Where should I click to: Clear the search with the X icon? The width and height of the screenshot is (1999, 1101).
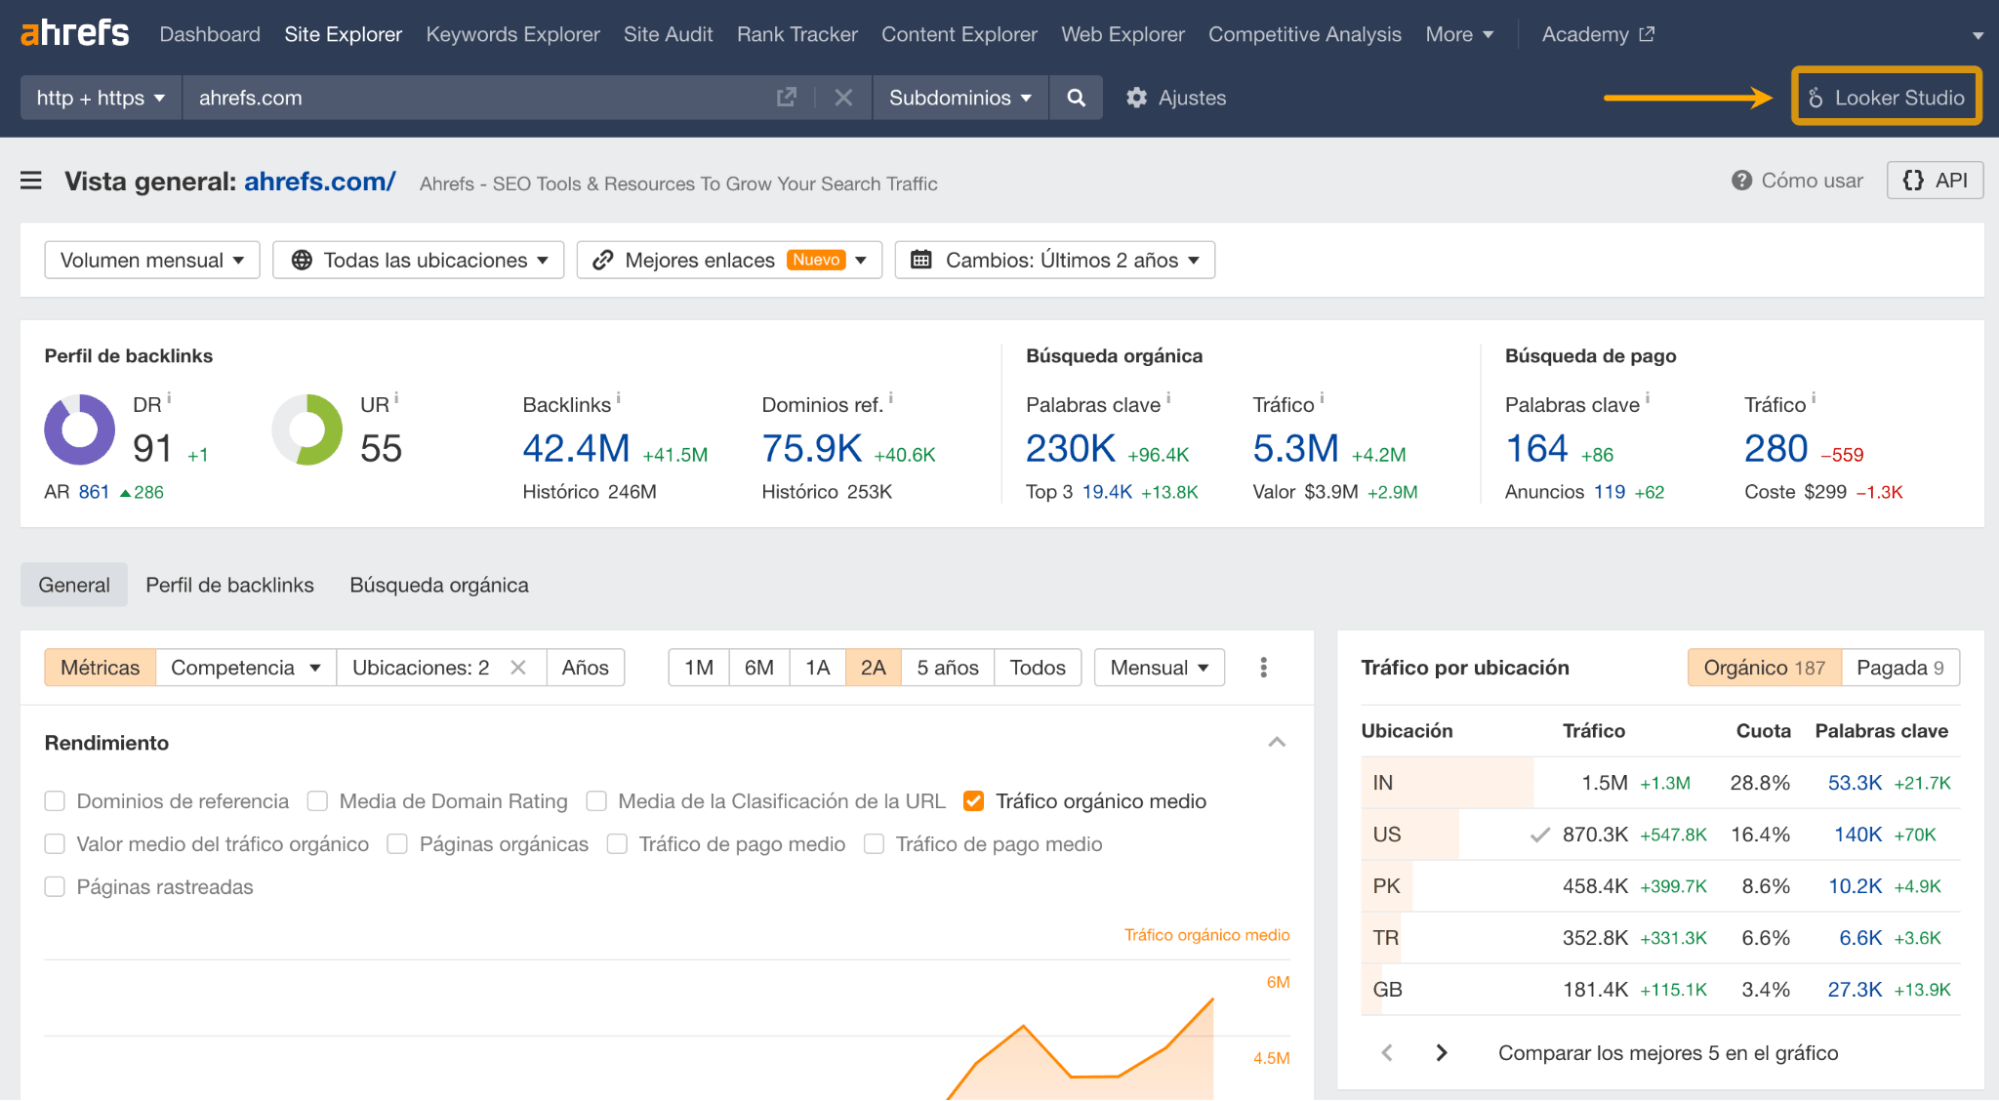point(843,97)
